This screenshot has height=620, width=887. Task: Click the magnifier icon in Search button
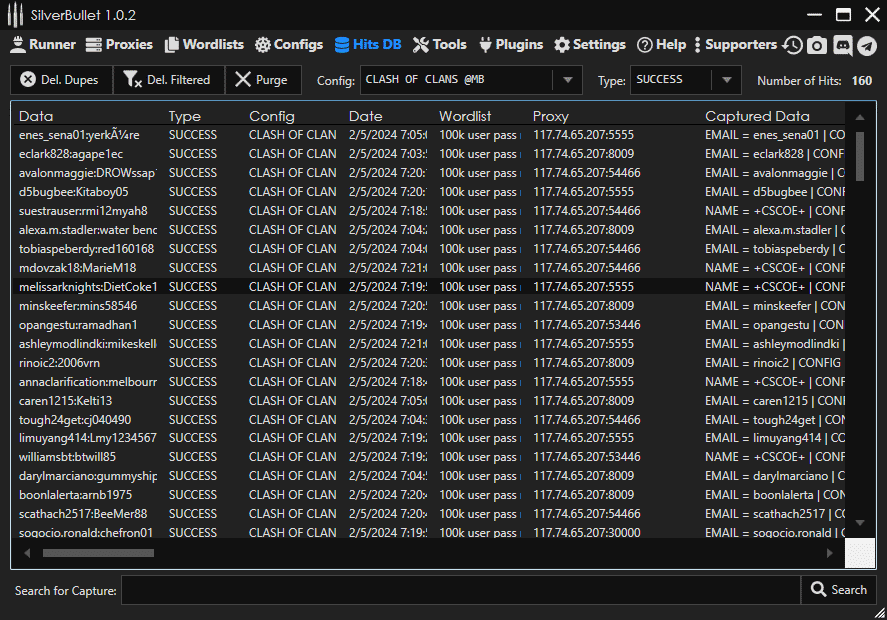coord(818,590)
